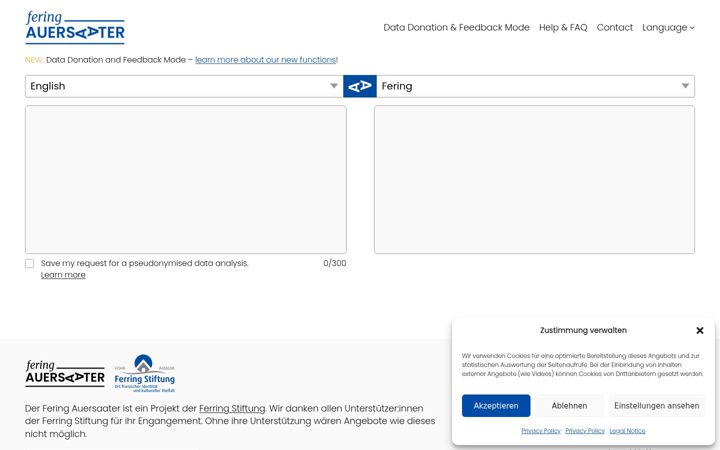
Task: Open Data Donation & Feedback Mode page
Action: [456, 28]
